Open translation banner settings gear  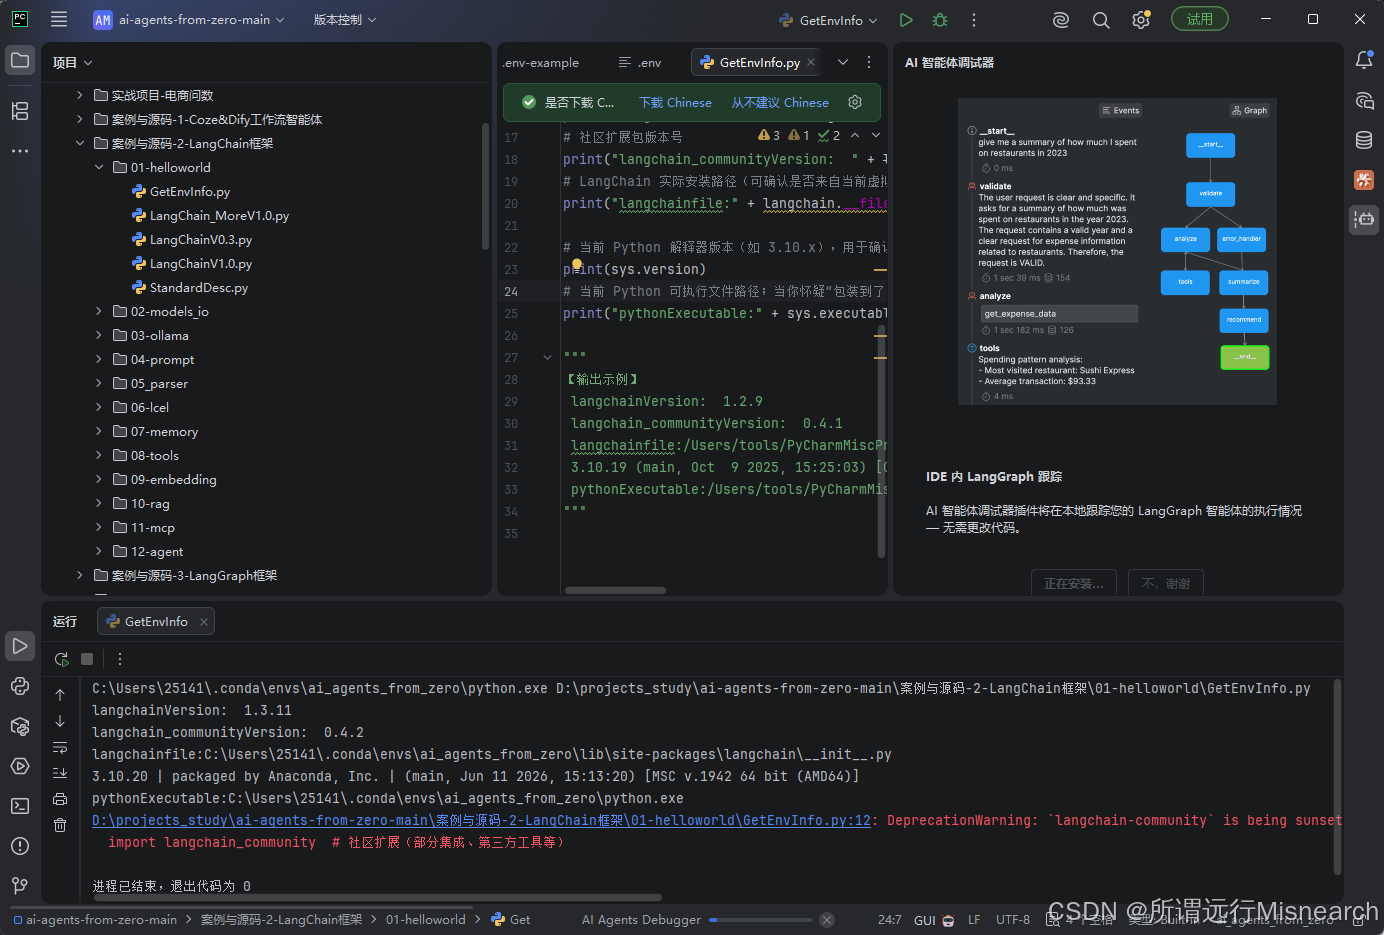[855, 102]
